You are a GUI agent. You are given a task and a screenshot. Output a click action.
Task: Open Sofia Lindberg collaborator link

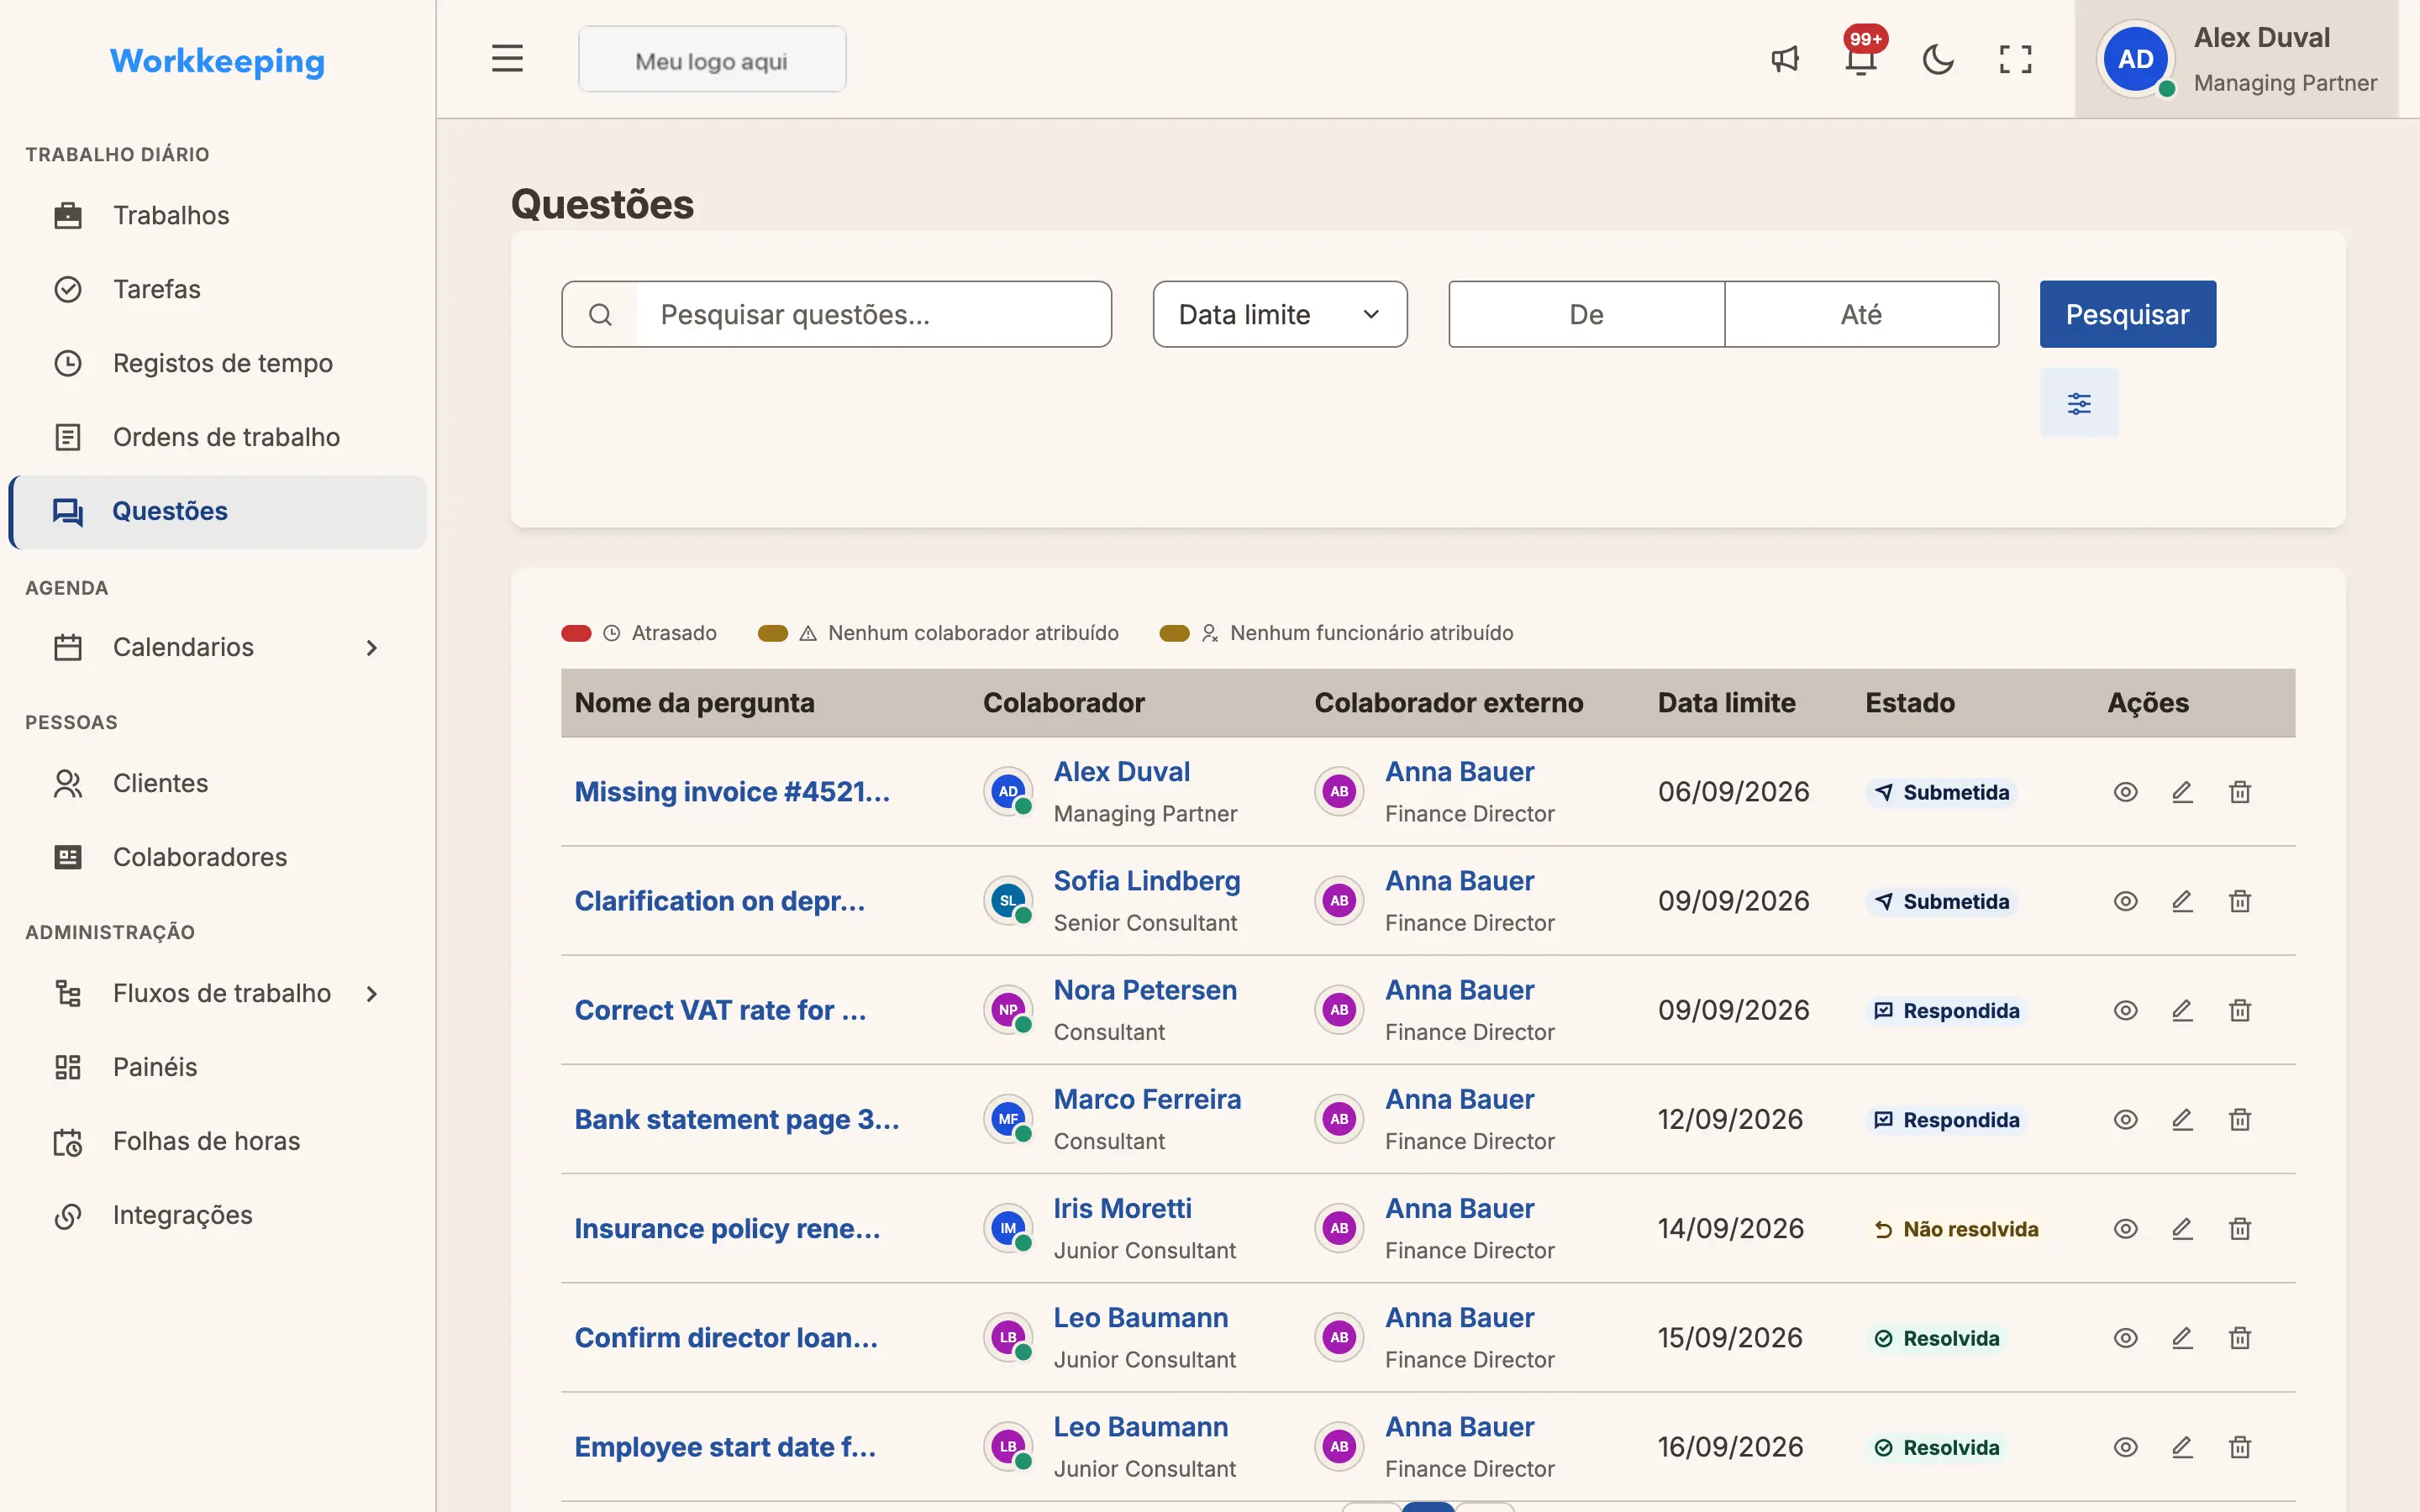[x=1146, y=880]
